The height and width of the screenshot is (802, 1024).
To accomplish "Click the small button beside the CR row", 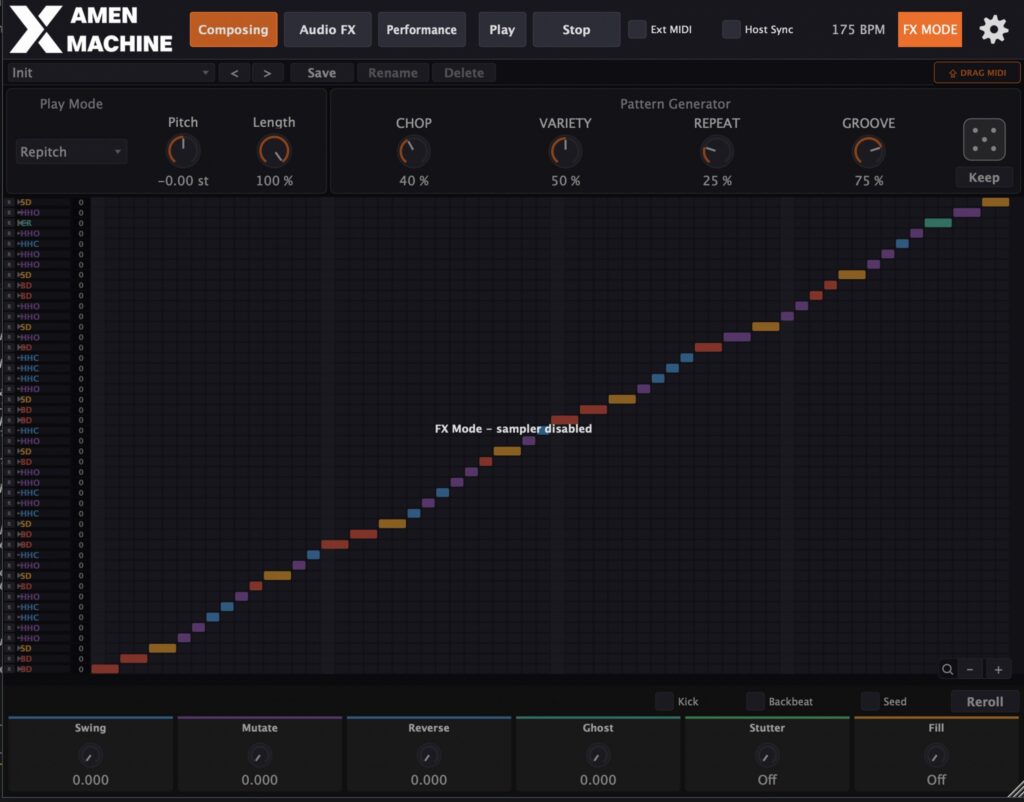I will (x=9, y=223).
